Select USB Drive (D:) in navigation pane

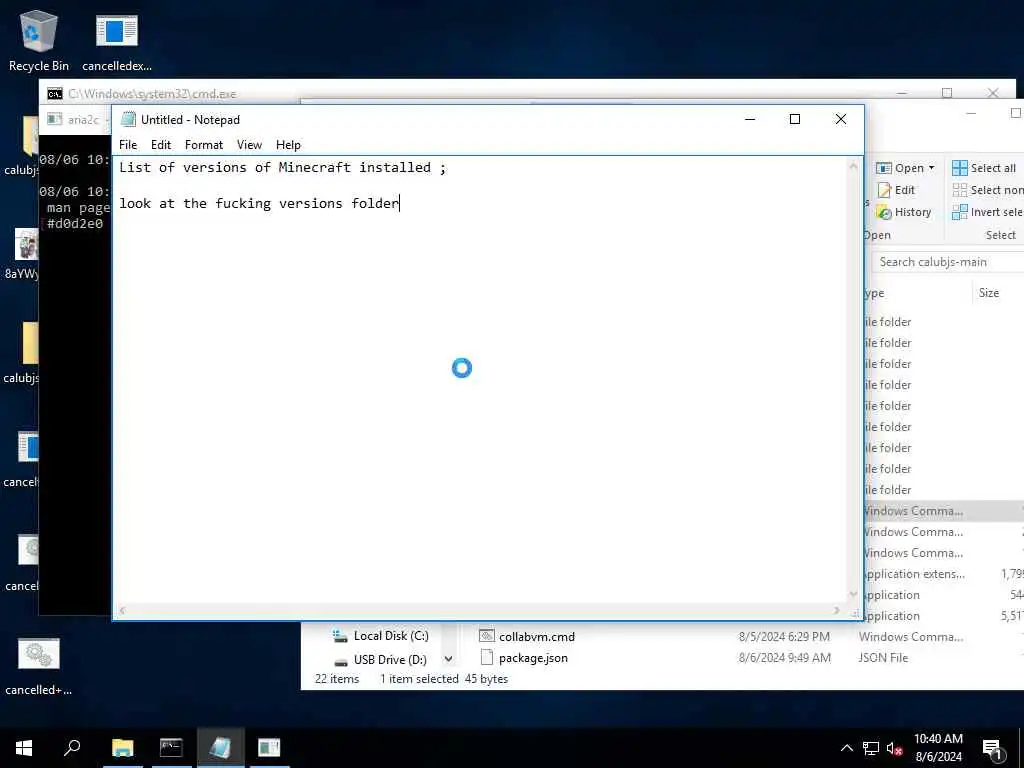(x=379, y=660)
